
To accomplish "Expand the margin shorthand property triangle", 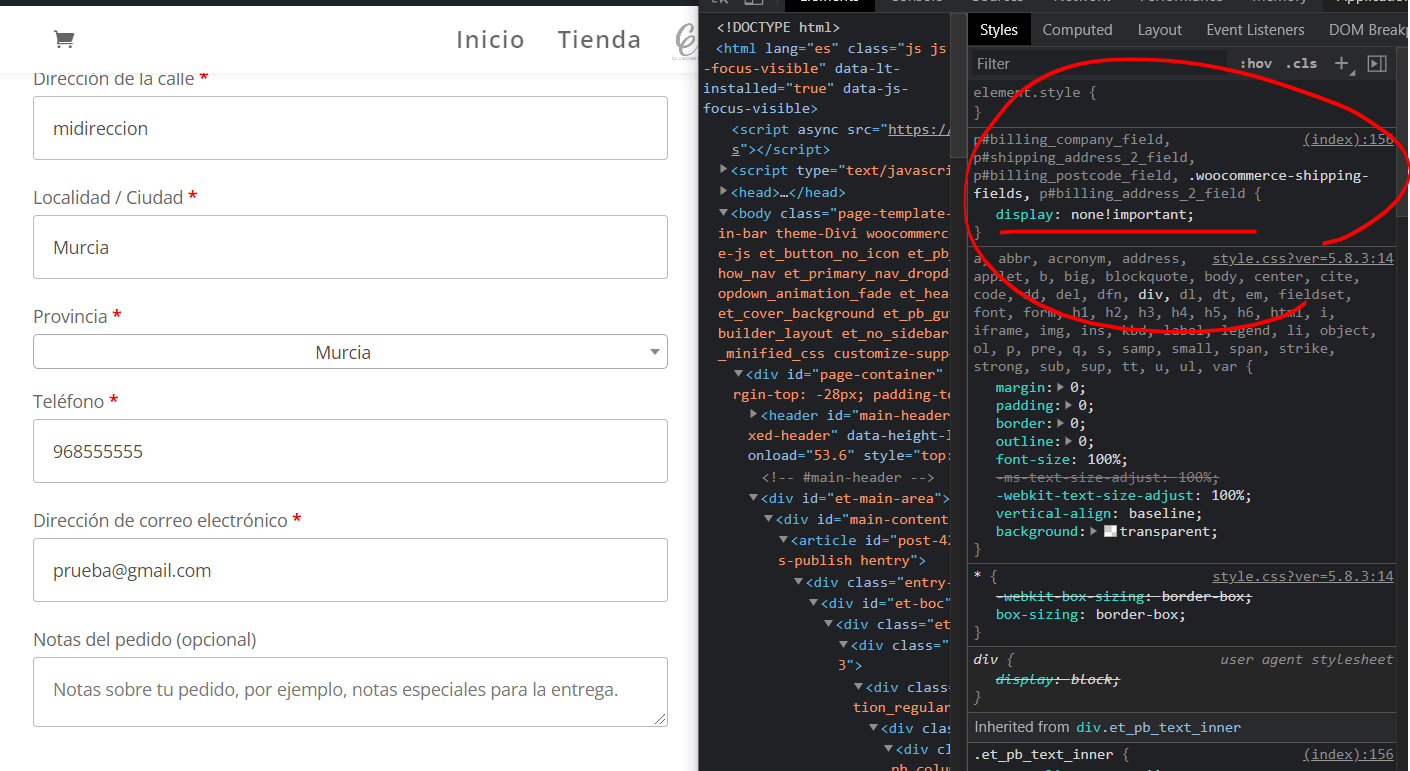I will (1061, 387).
